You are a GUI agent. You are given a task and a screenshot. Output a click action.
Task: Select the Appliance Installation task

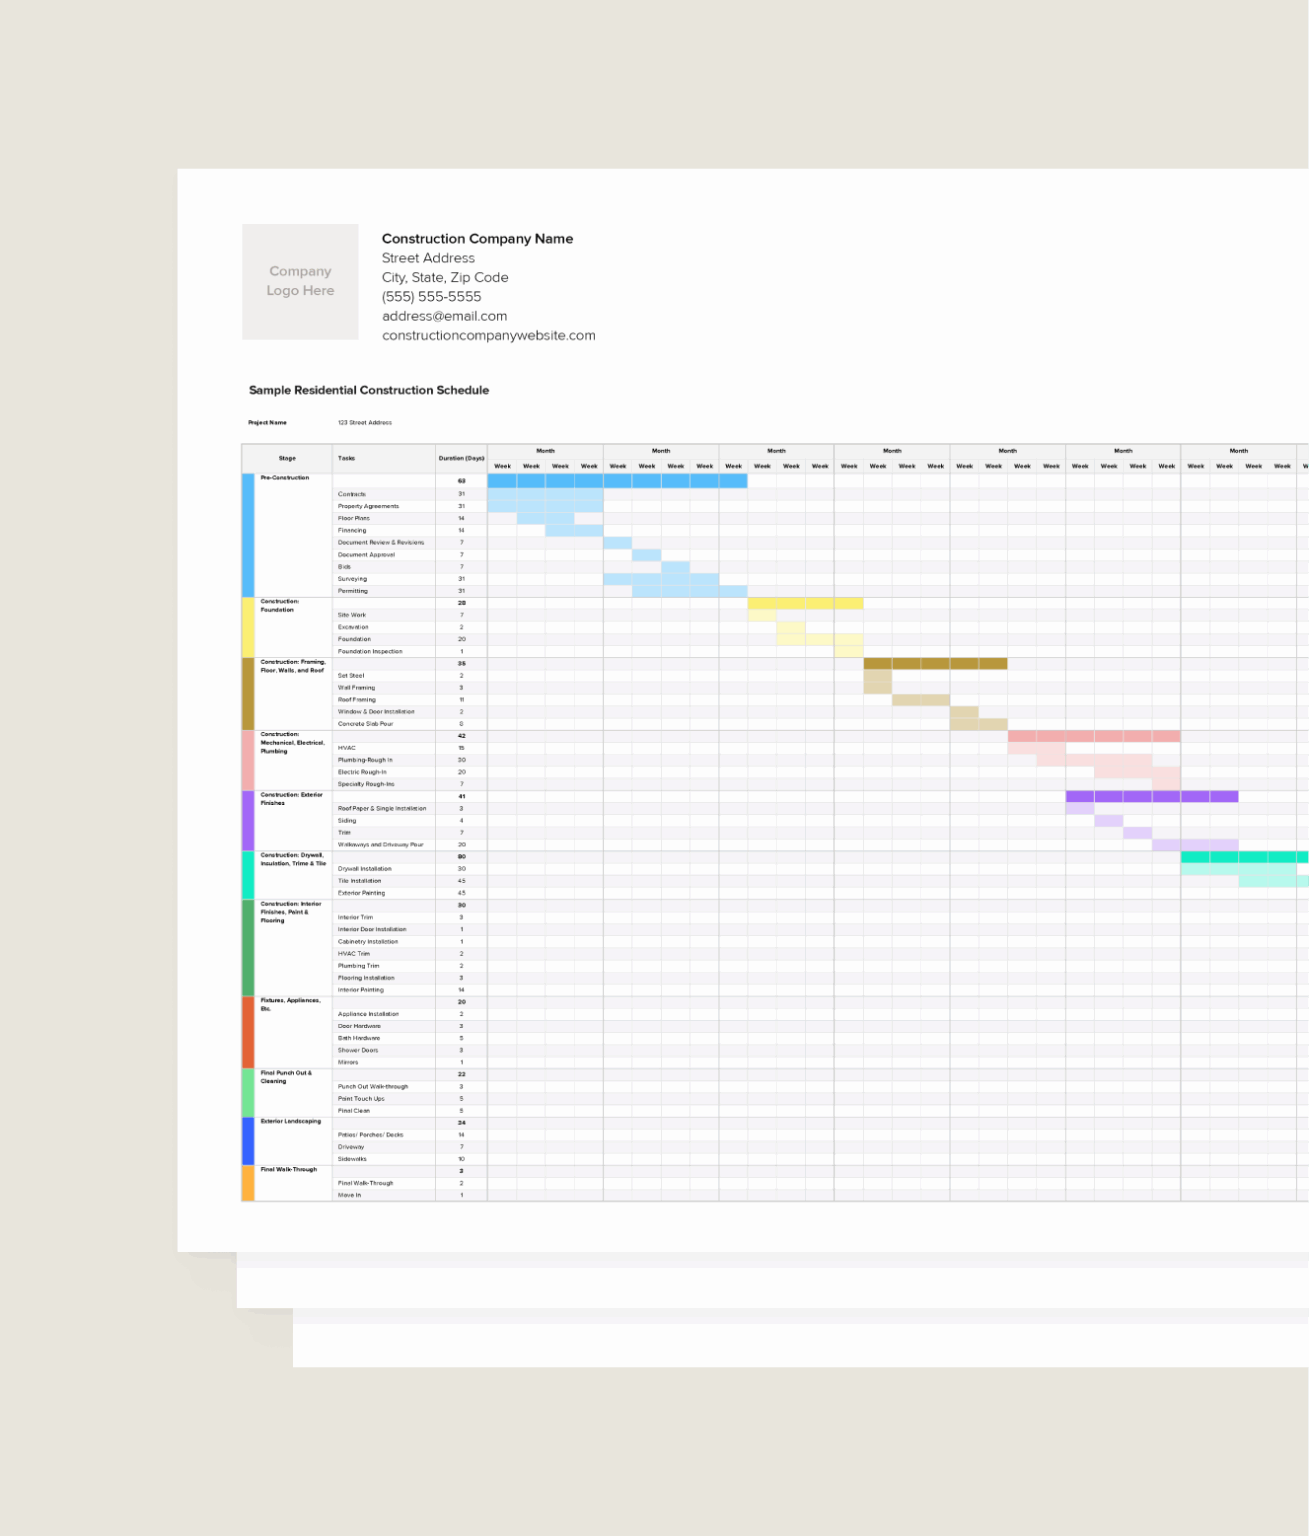tap(368, 1014)
